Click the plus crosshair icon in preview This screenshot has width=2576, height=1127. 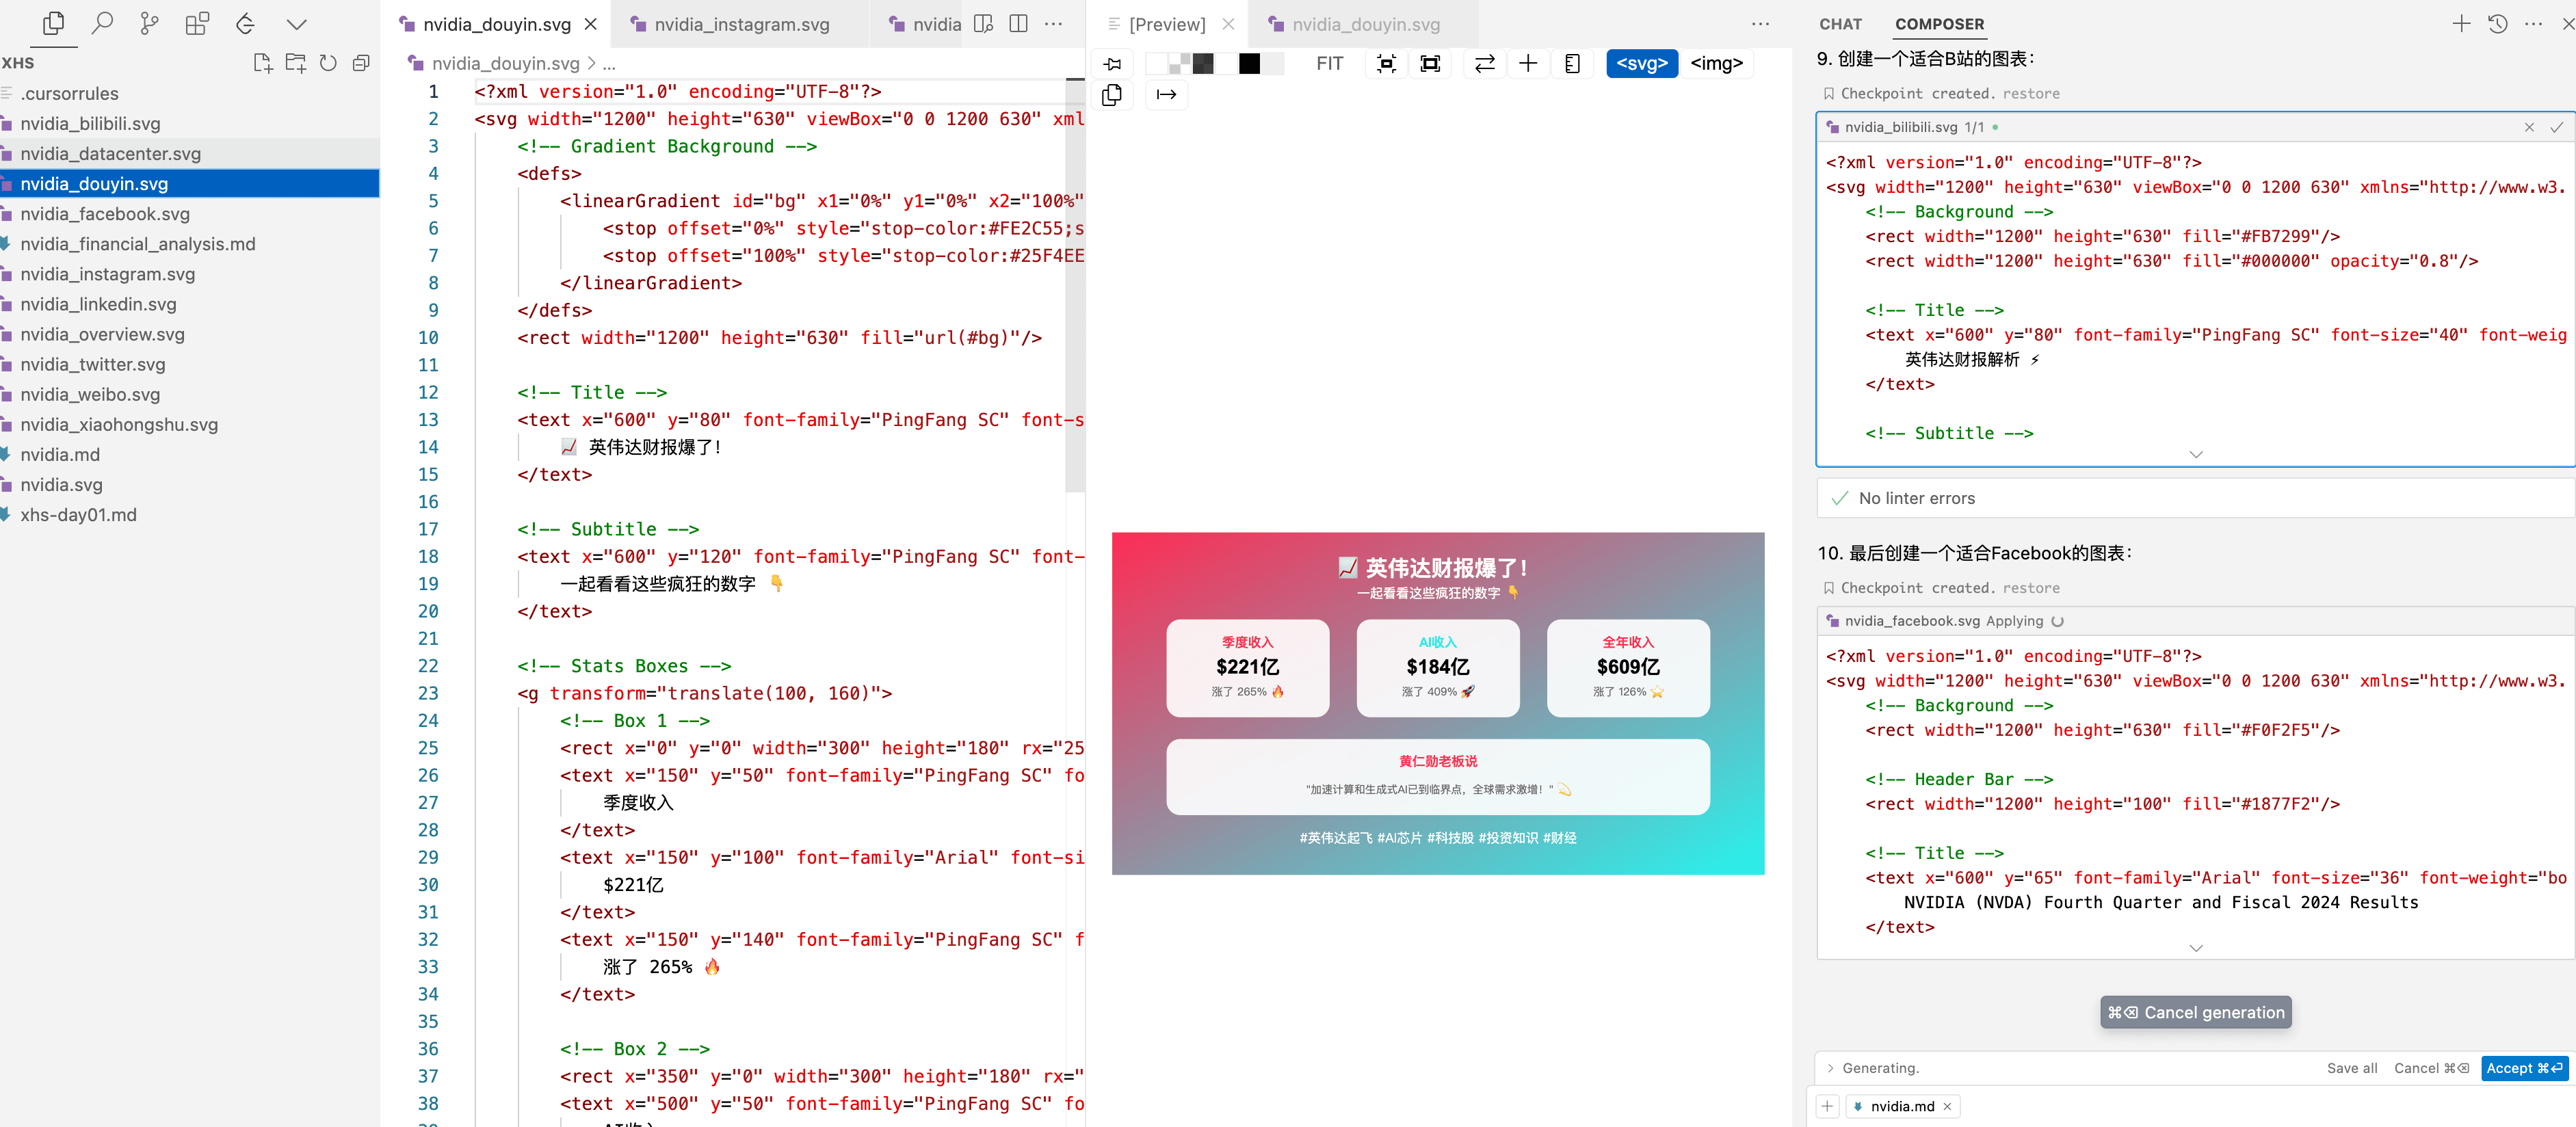1528,64
